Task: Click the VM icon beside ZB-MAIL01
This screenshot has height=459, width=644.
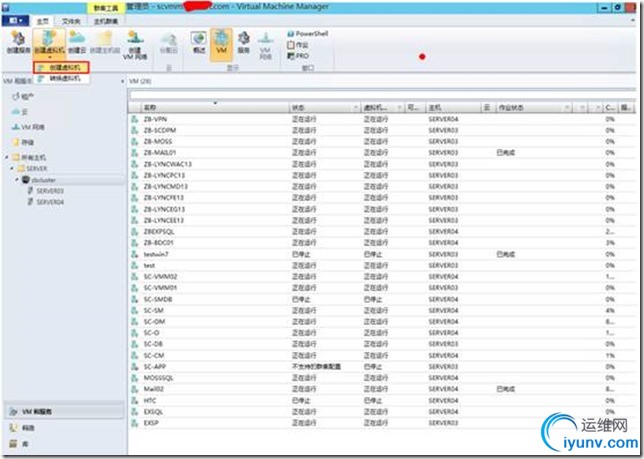Action: (x=134, y=153)
